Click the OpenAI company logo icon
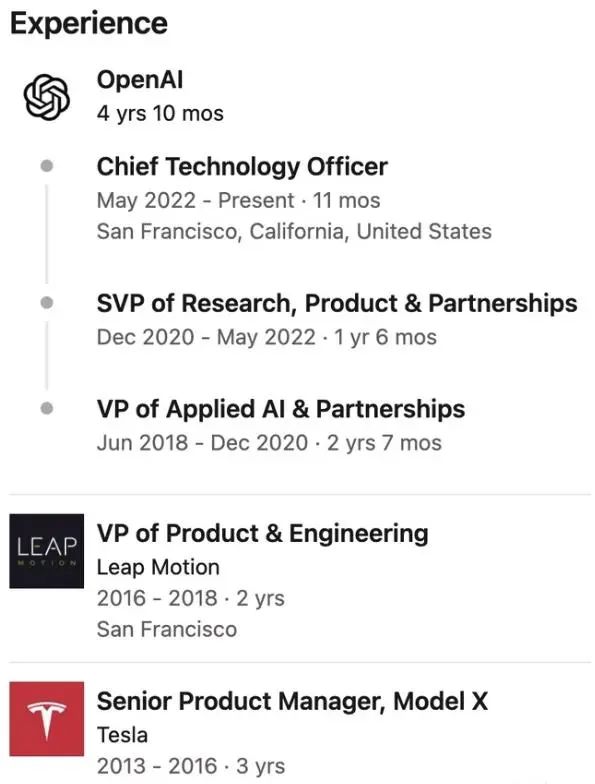Viewport: 595px width, 784px height. point(46,97)
